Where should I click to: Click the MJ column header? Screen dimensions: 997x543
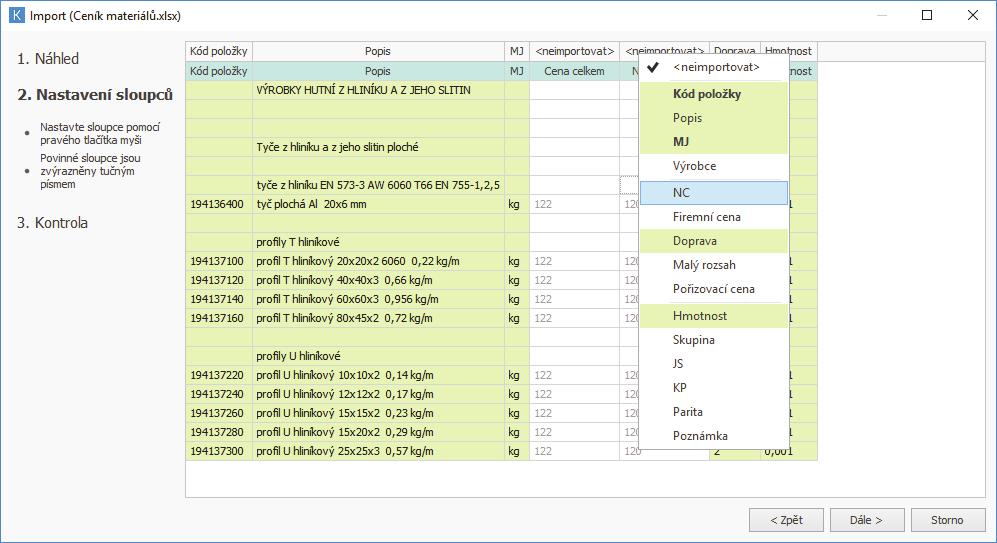(x=517, y=51)
